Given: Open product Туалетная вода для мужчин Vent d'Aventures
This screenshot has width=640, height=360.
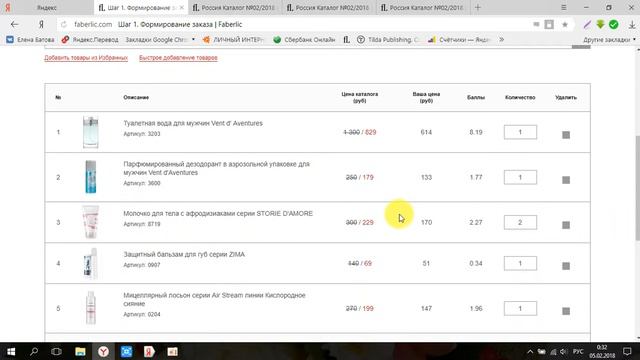Looking at the screenshot, I should 193,123.
